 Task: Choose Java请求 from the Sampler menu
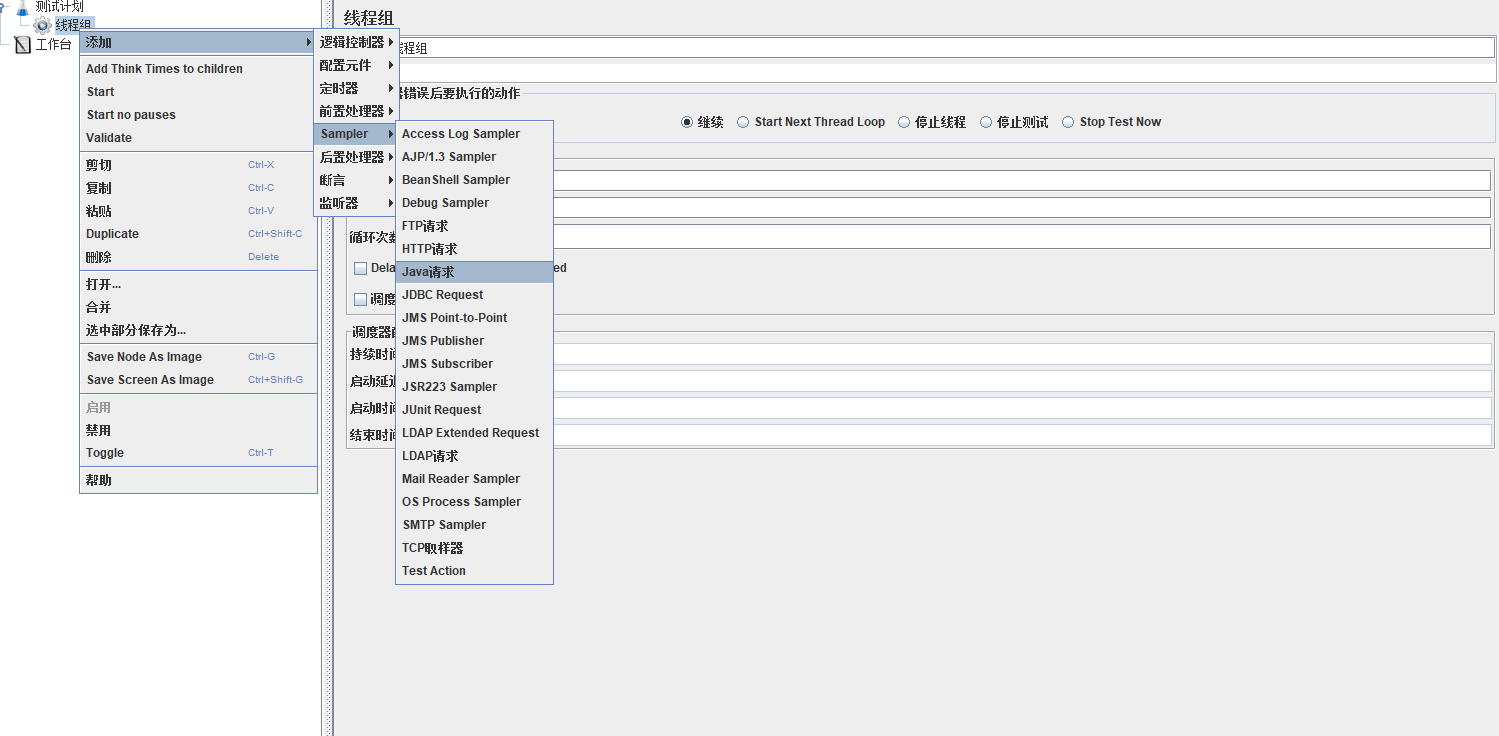(427, 271)
